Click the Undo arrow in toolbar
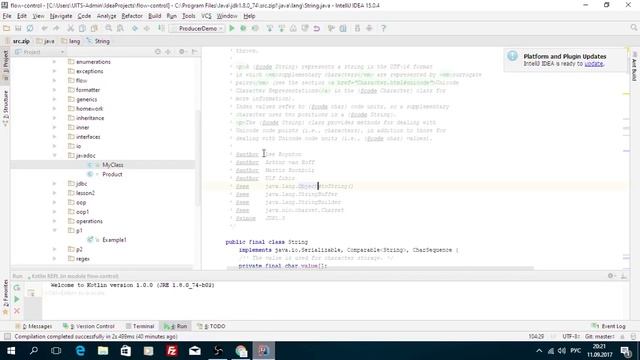 click(44, 28)
